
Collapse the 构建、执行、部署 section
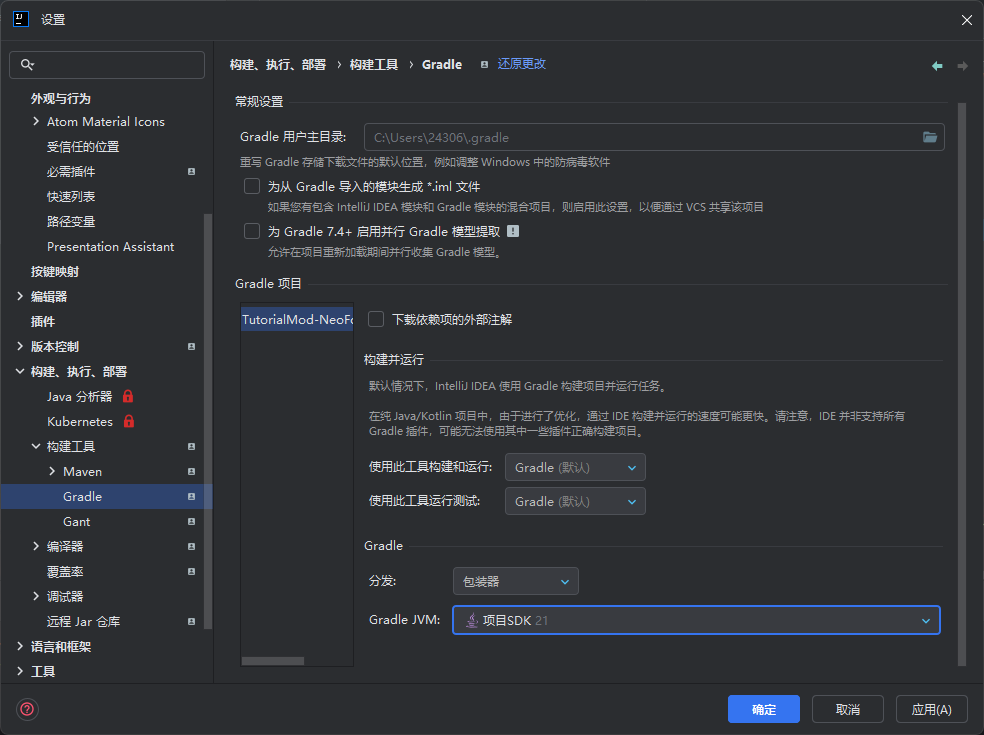(19, 372)
